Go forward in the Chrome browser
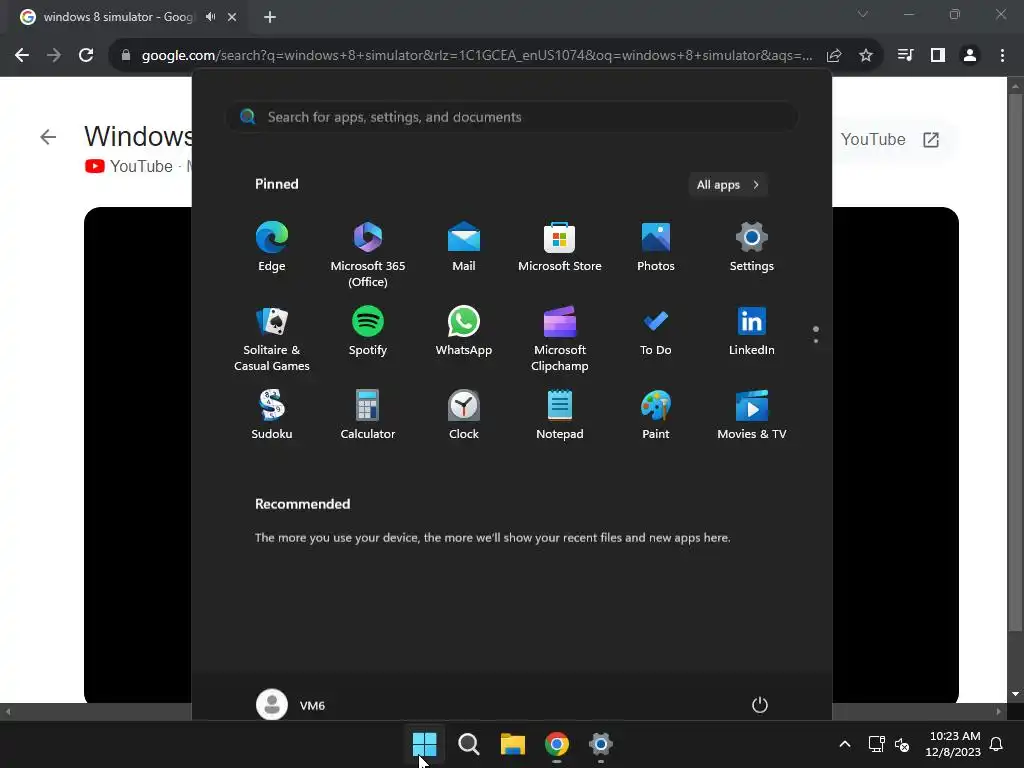The image size is (1024, 768). (x=54, y=56)
